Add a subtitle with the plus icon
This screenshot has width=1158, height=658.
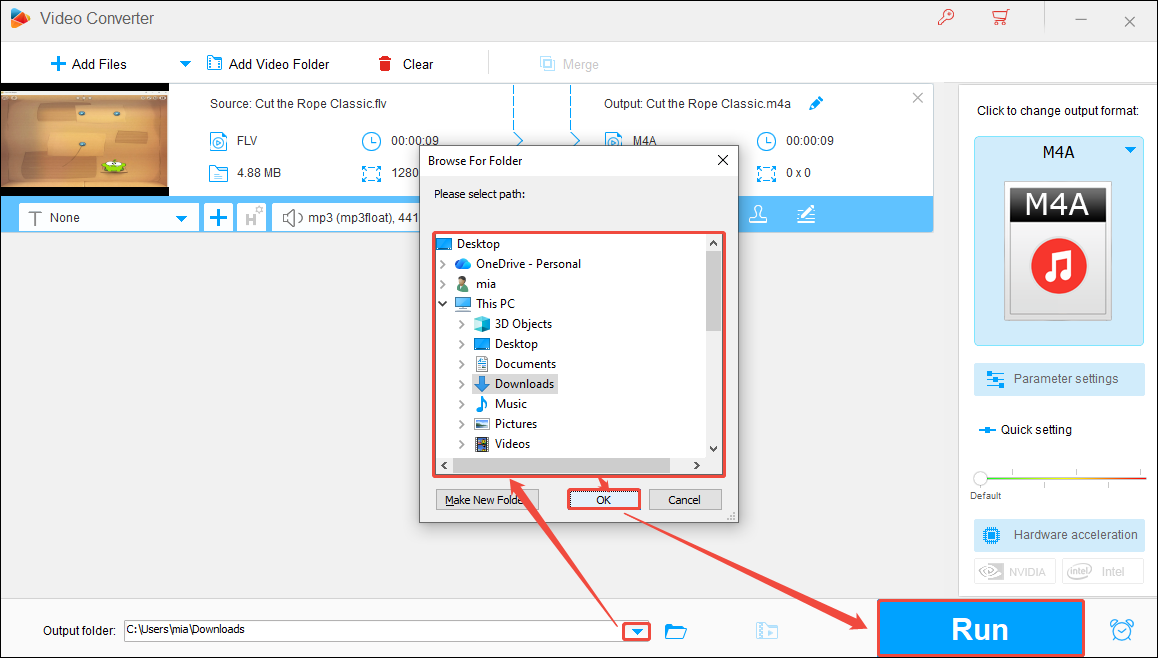[x=218, y=216]
